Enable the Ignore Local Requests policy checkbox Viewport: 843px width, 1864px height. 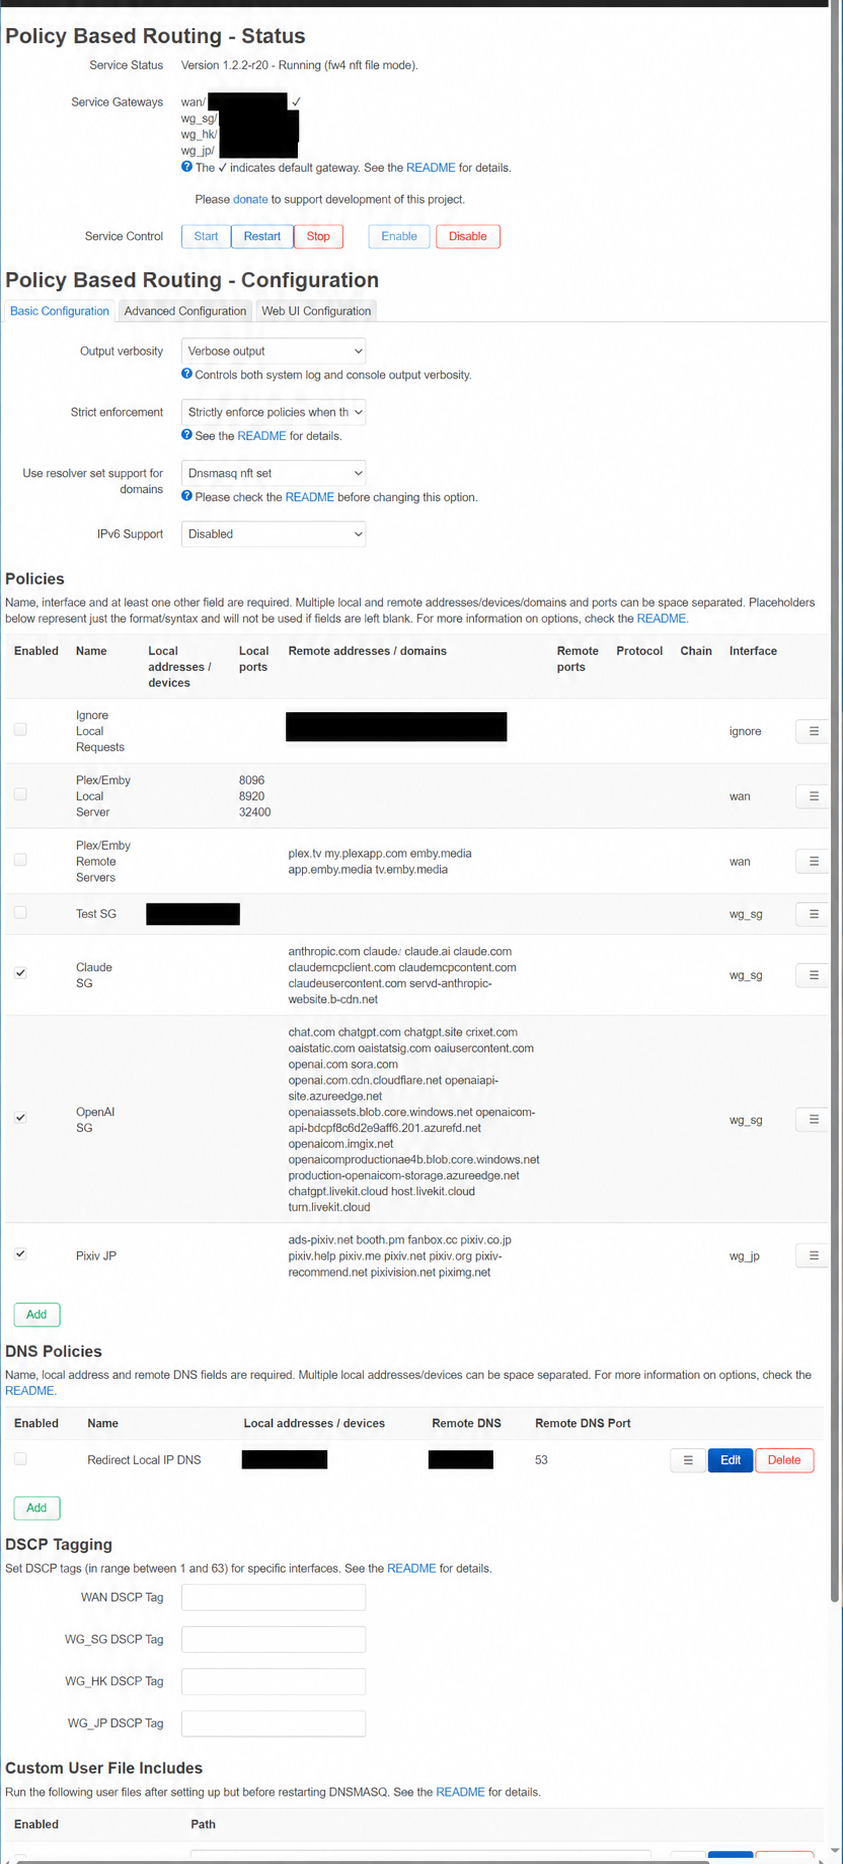(x=20, y=729)
